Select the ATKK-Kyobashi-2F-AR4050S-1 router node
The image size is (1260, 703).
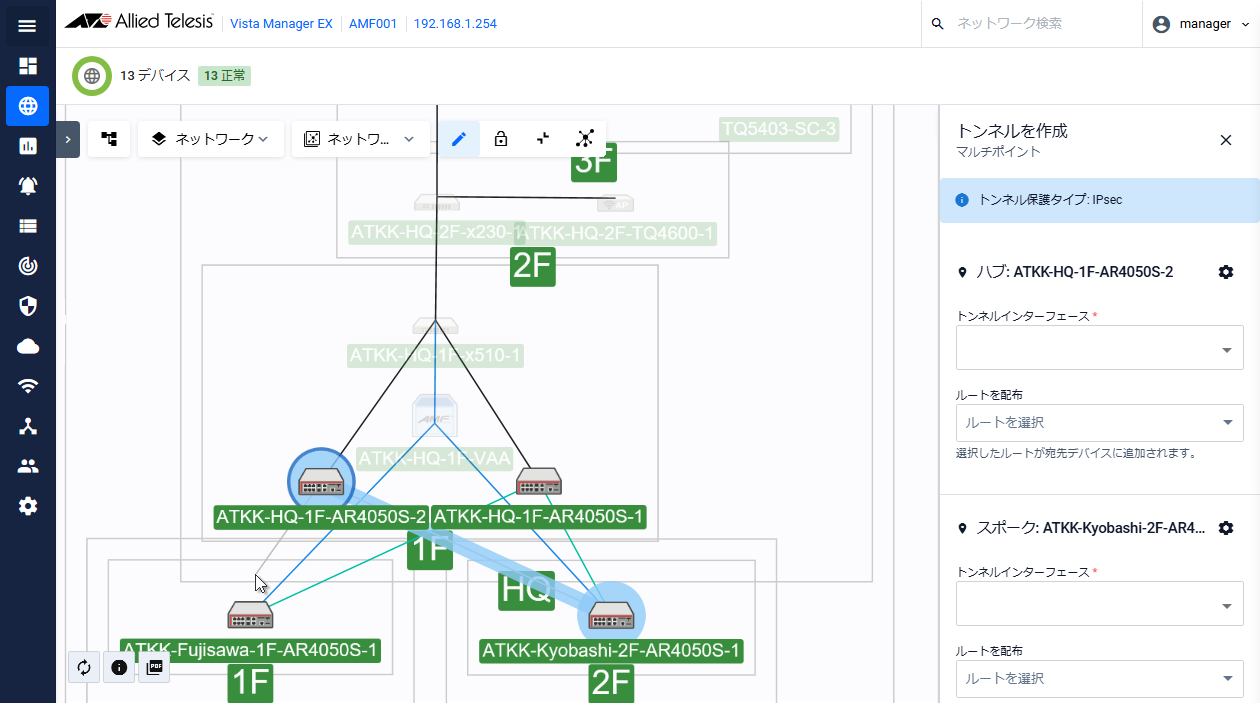(610, 616)
